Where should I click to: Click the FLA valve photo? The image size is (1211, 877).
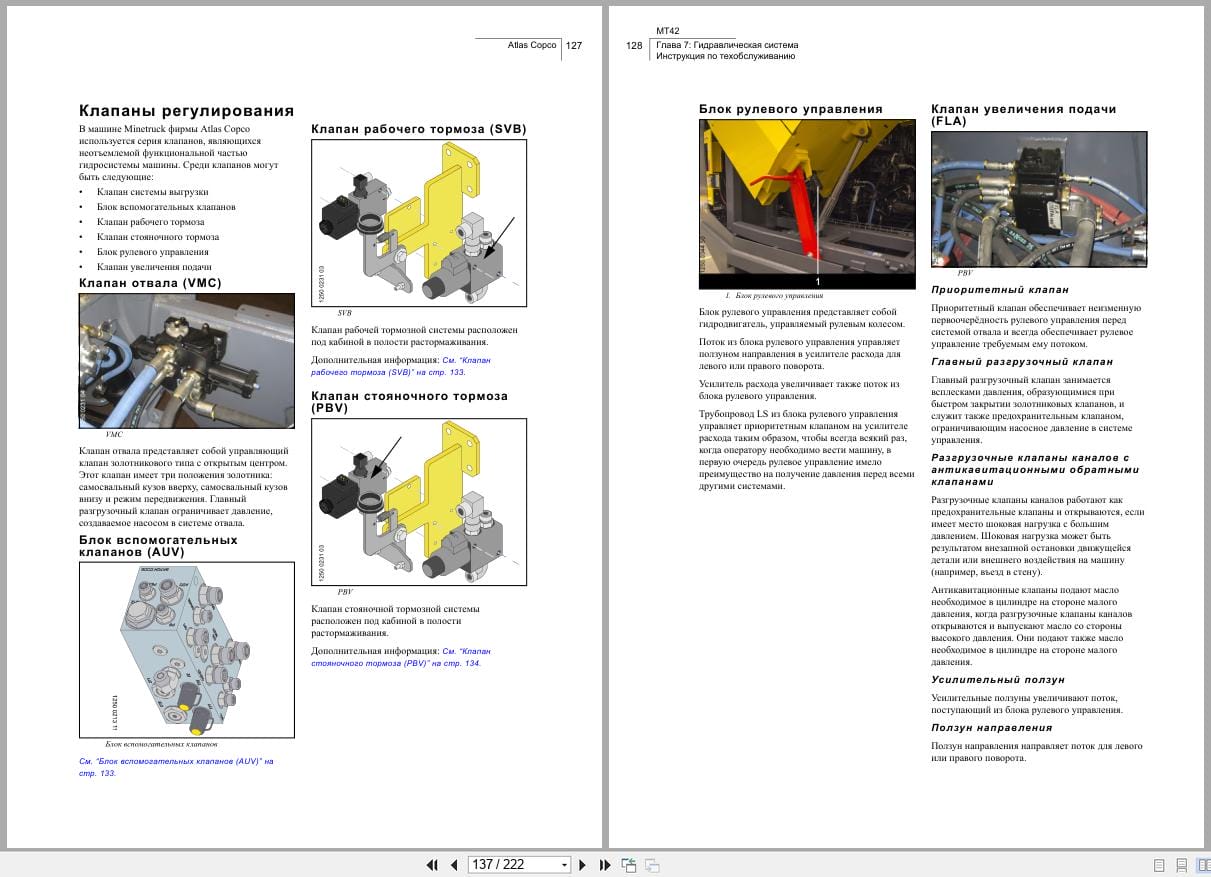click(1038, 199)
